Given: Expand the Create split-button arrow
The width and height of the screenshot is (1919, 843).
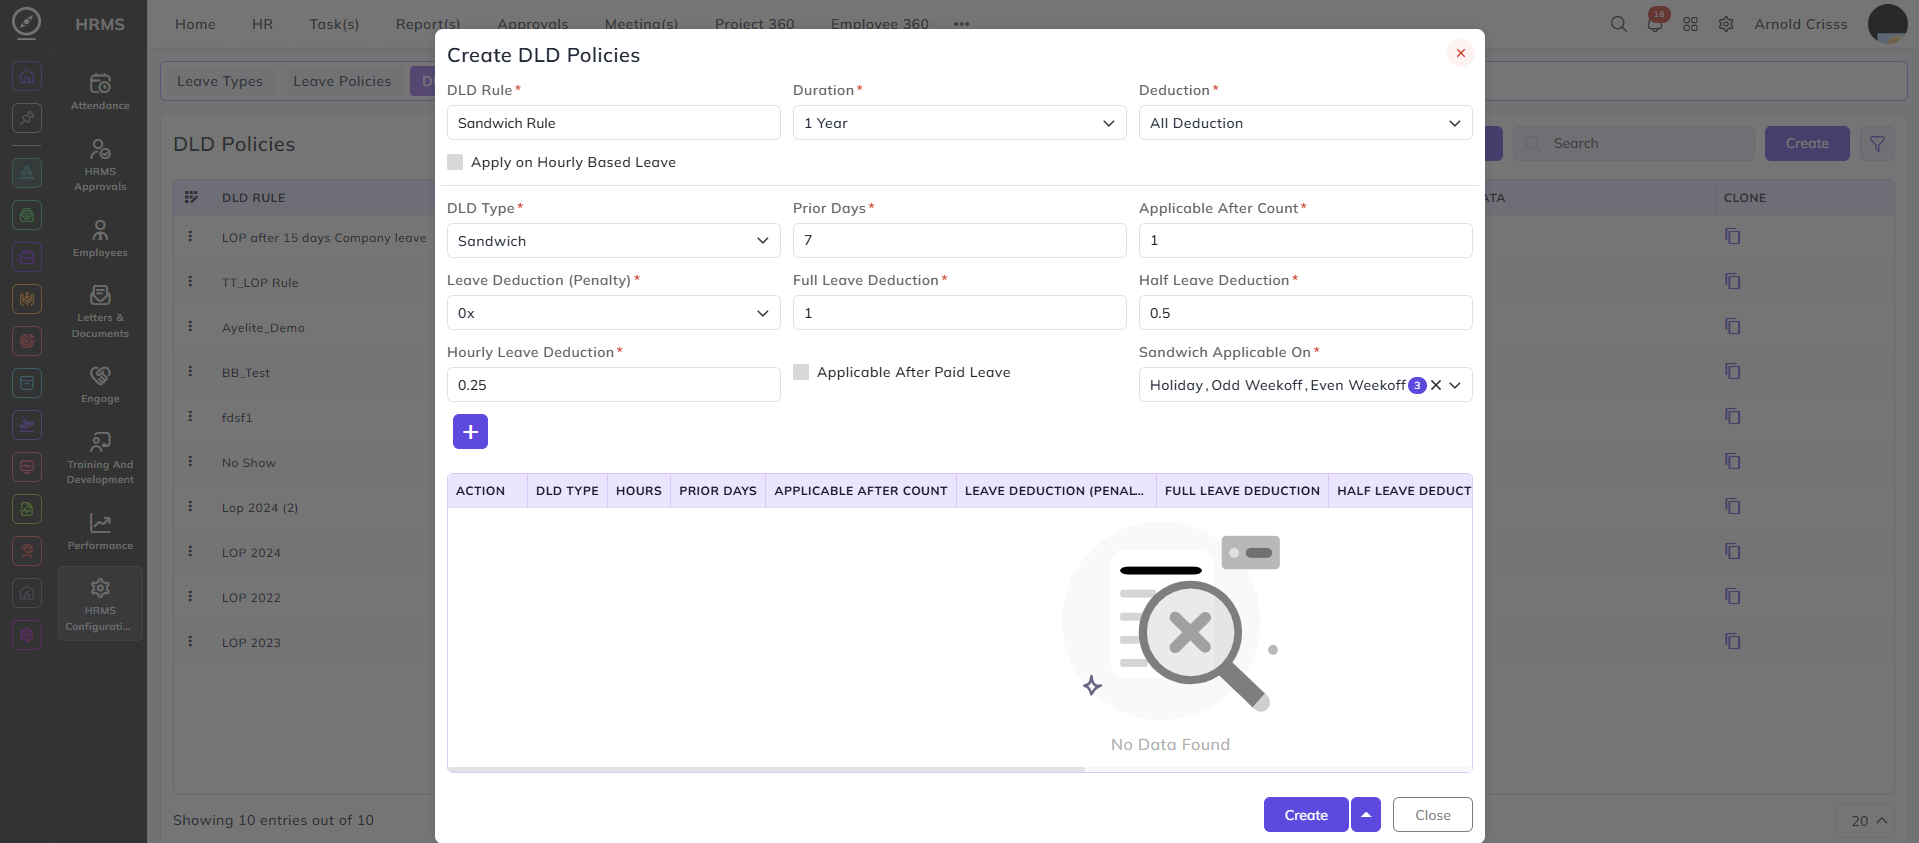Looking at the screenshot, I should [1366, 815].
